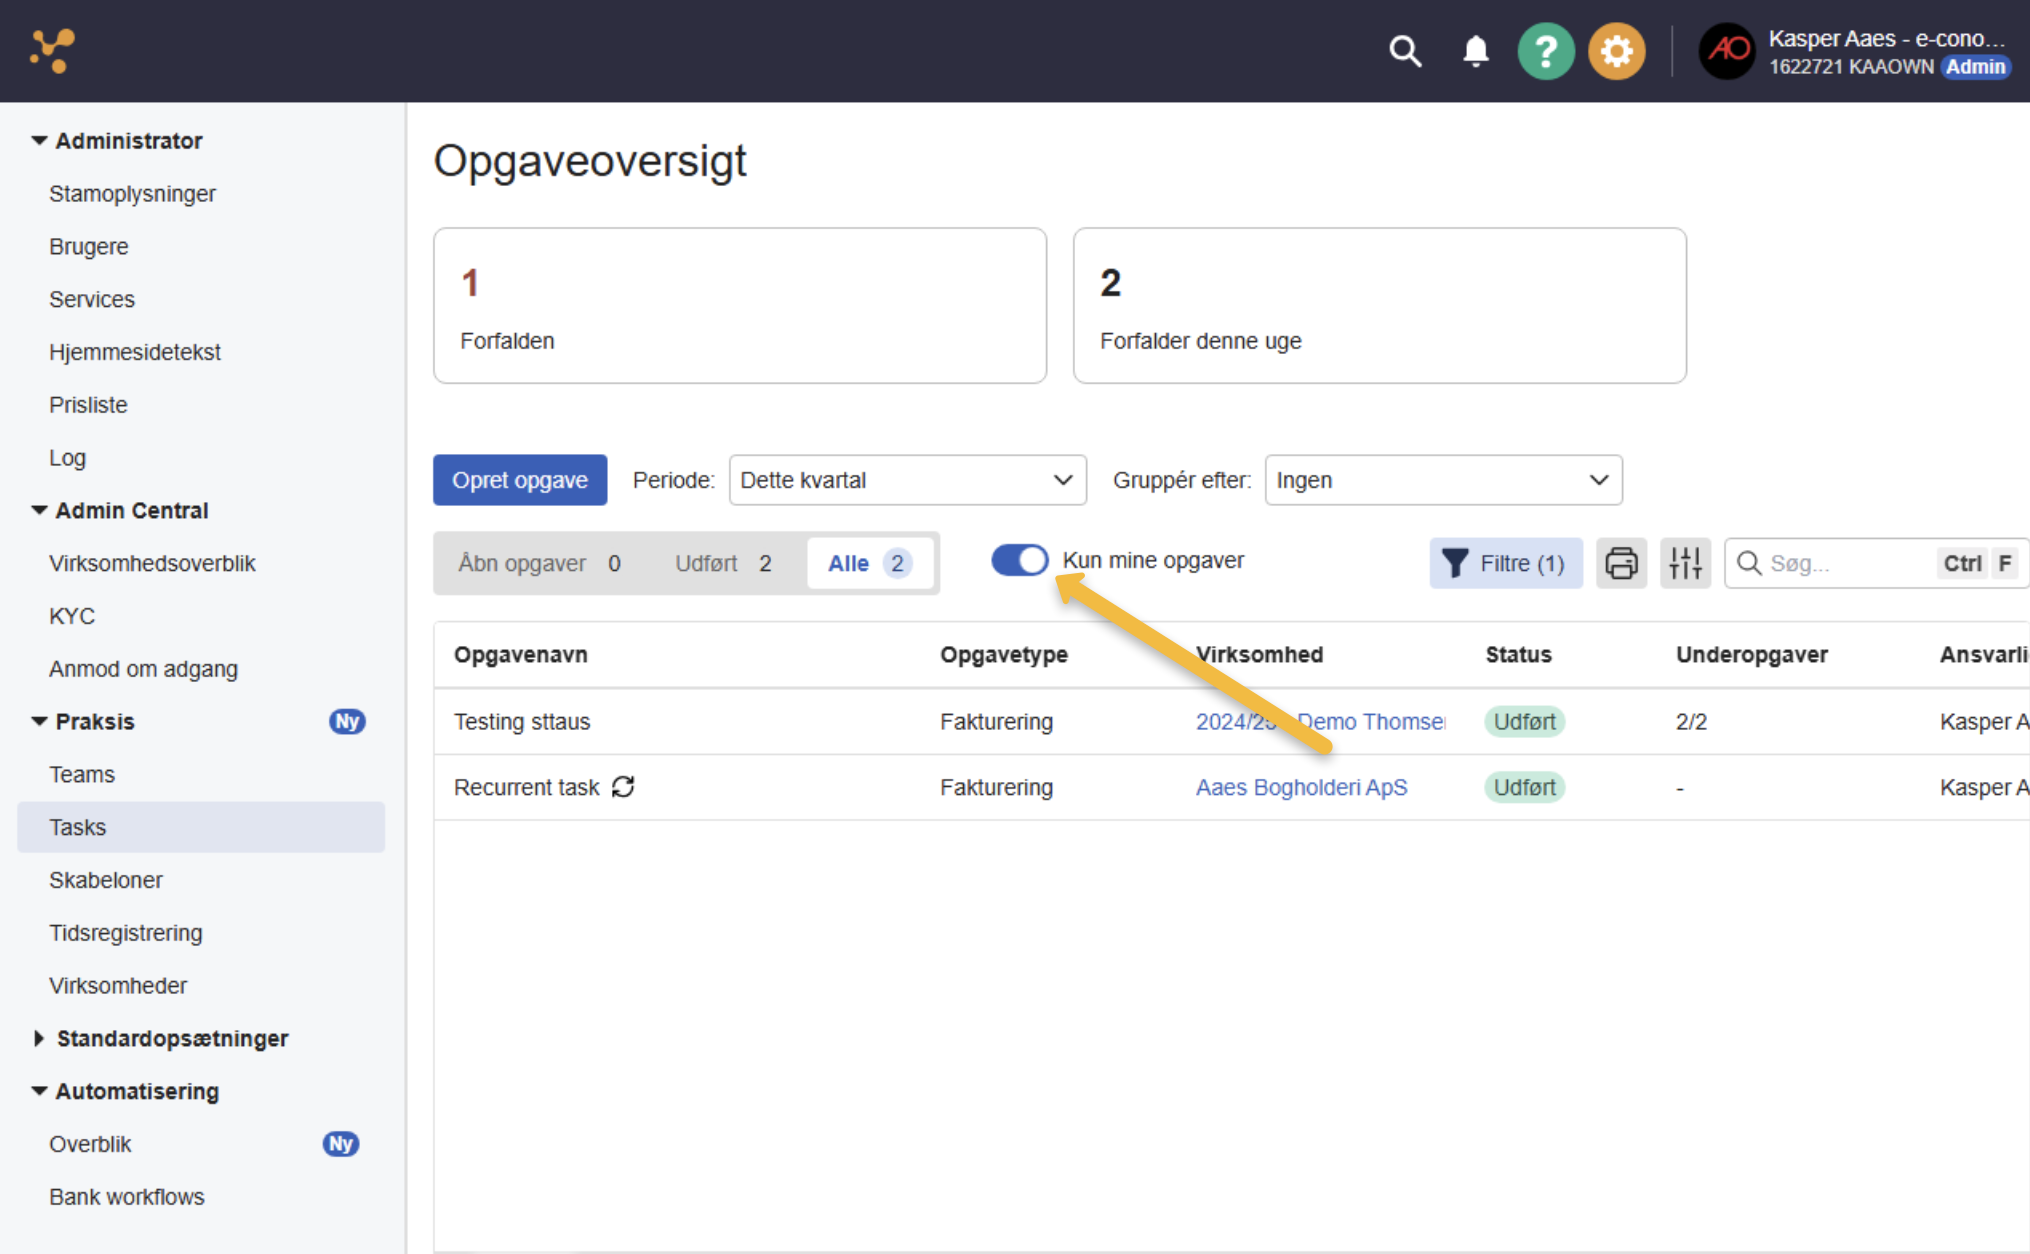The width and height of the screenshot is (2030, 1254).
Task: Open Prisliste in sidebar
Action: (x=88, y=405)
